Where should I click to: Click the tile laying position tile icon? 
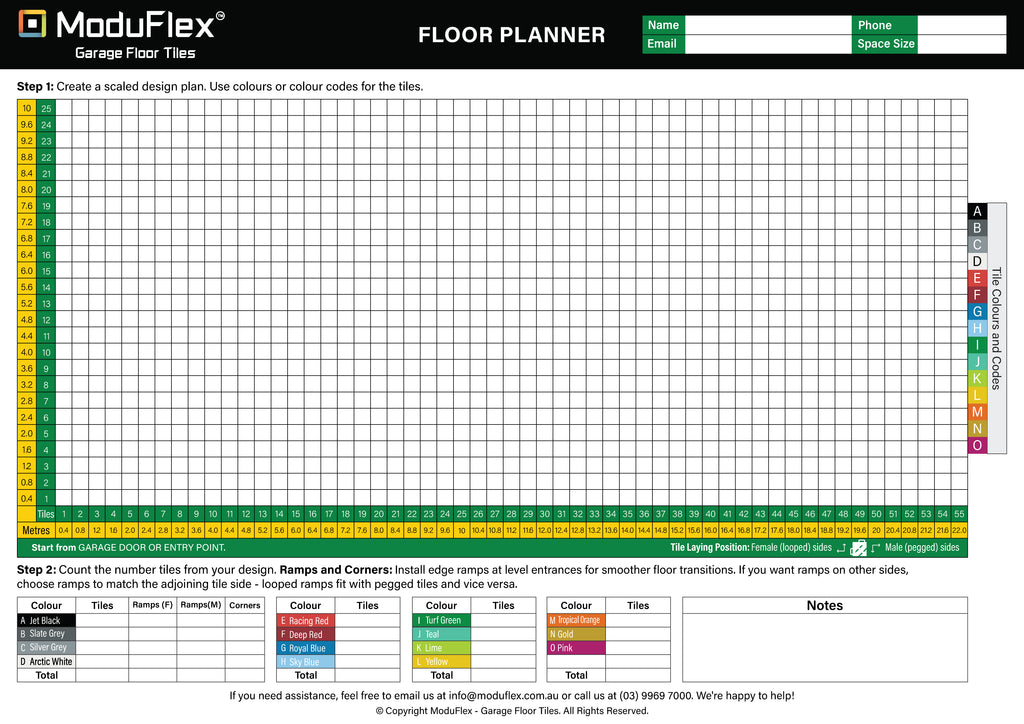click(x=858, y=548)
